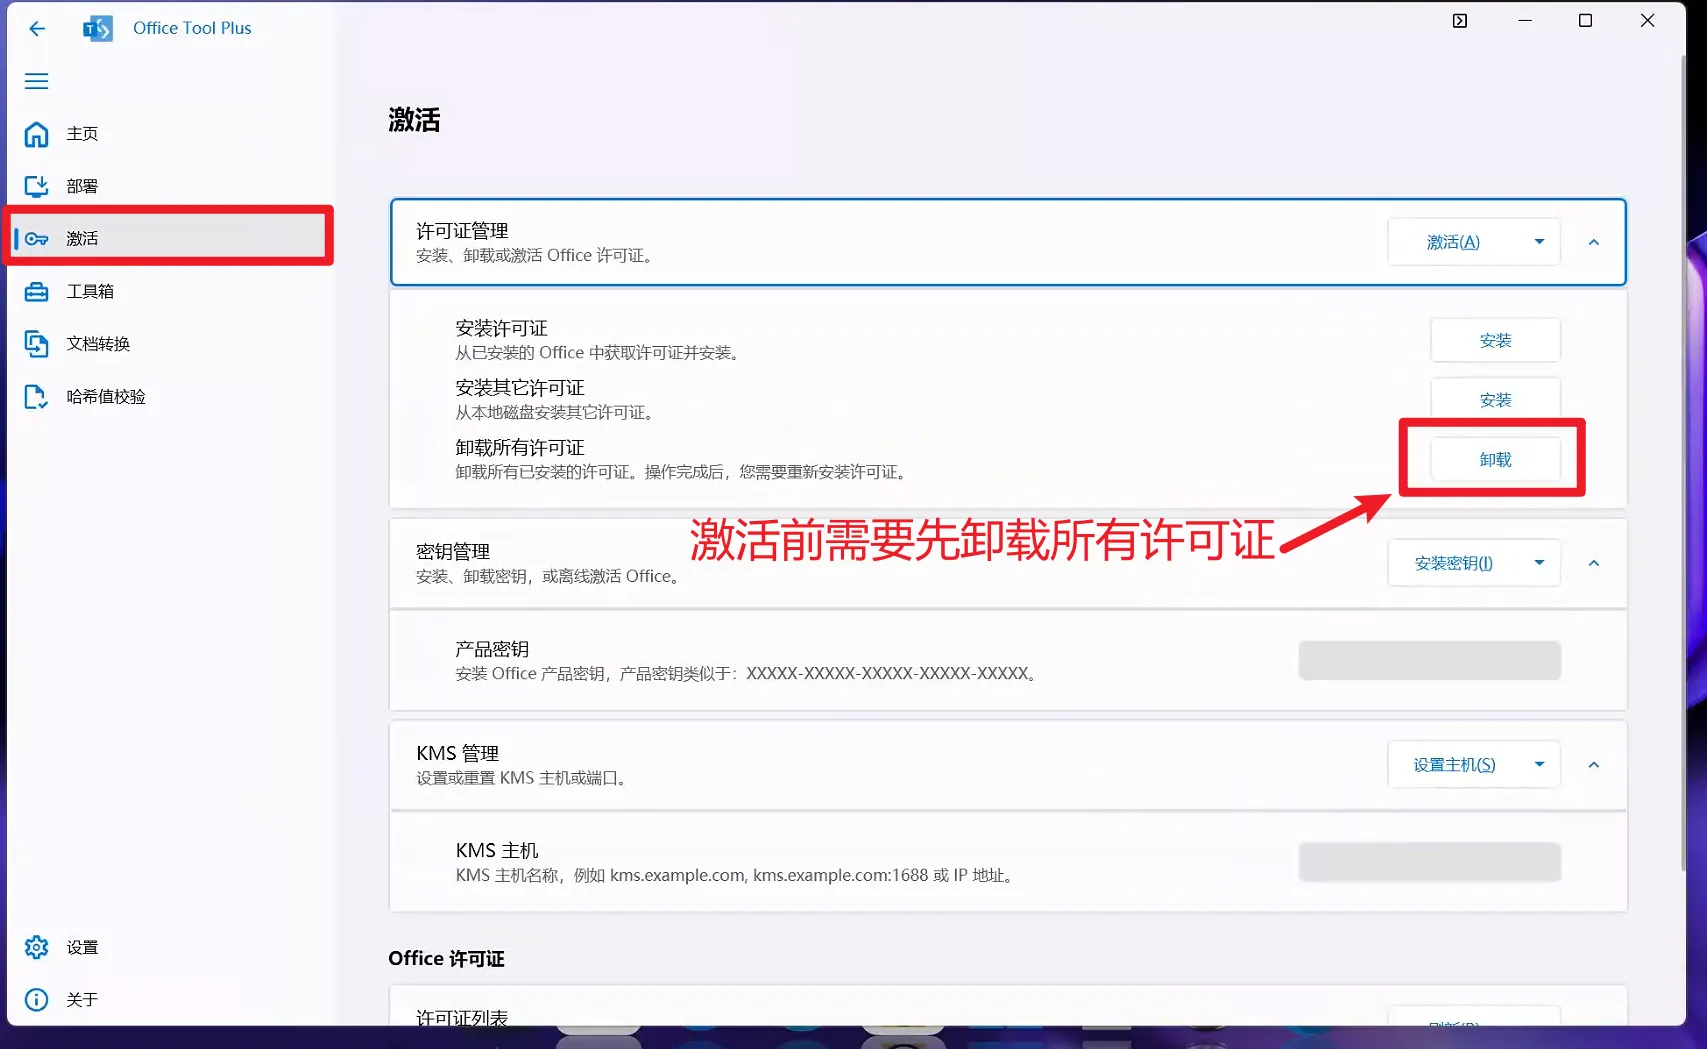Click the 许可证管理 section title

pos(462,231)
